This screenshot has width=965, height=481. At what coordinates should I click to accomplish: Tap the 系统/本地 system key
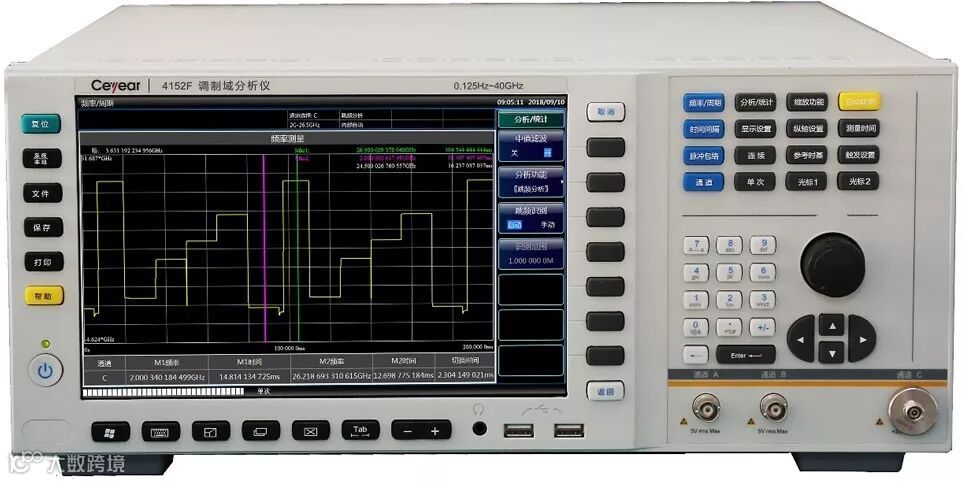[x=42, y=158]
